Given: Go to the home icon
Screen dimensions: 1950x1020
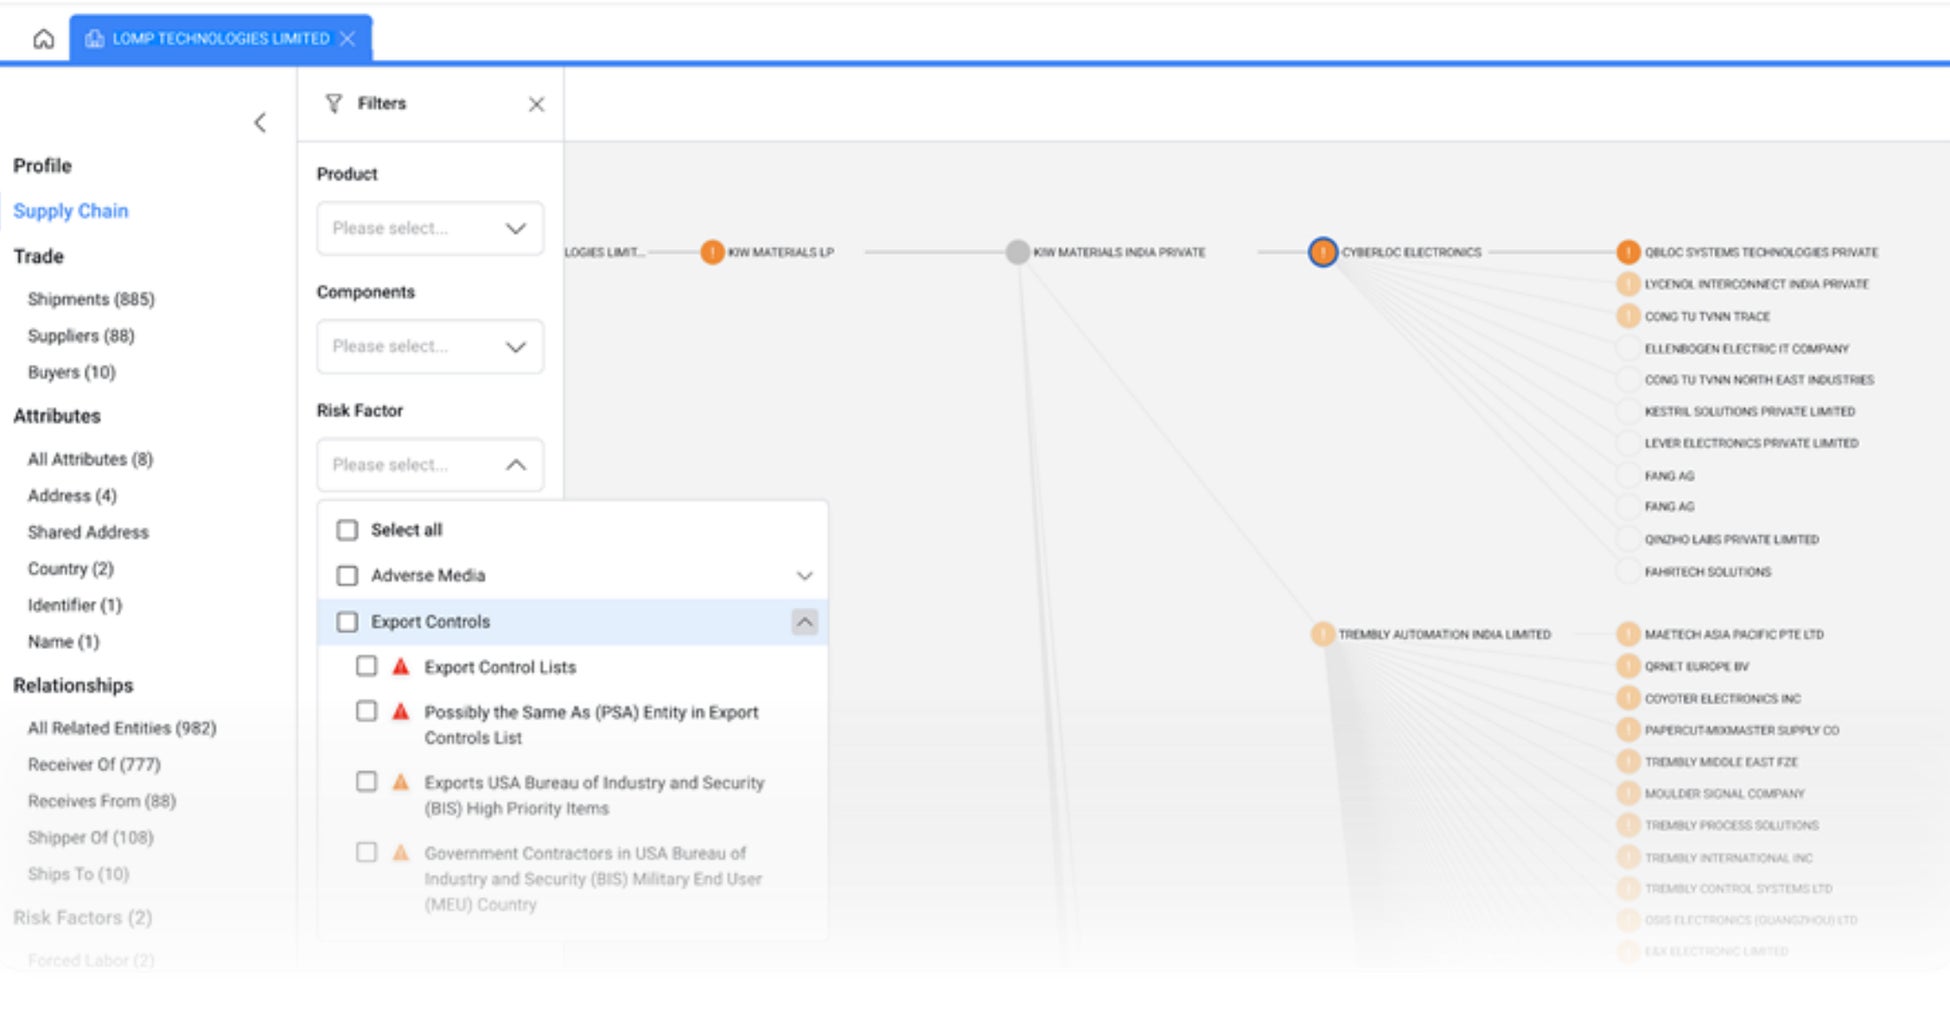Looking at the screenshot, I should pyautogui.click(x=43, y=39).
